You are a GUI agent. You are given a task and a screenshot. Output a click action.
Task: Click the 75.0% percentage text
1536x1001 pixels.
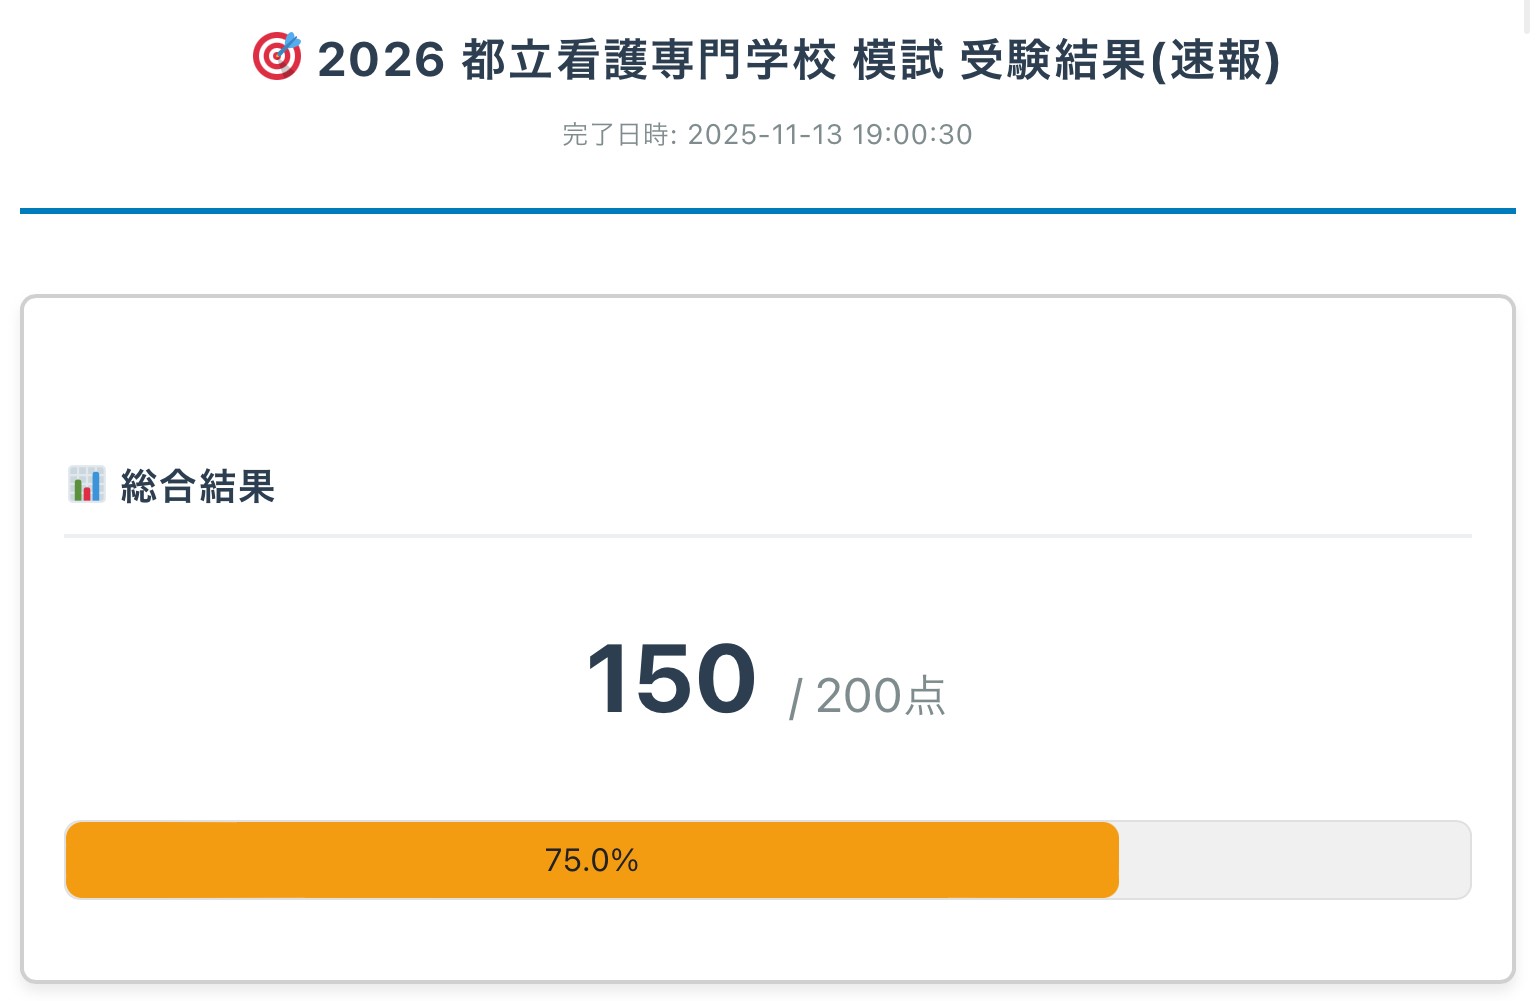tap(591, 859)
